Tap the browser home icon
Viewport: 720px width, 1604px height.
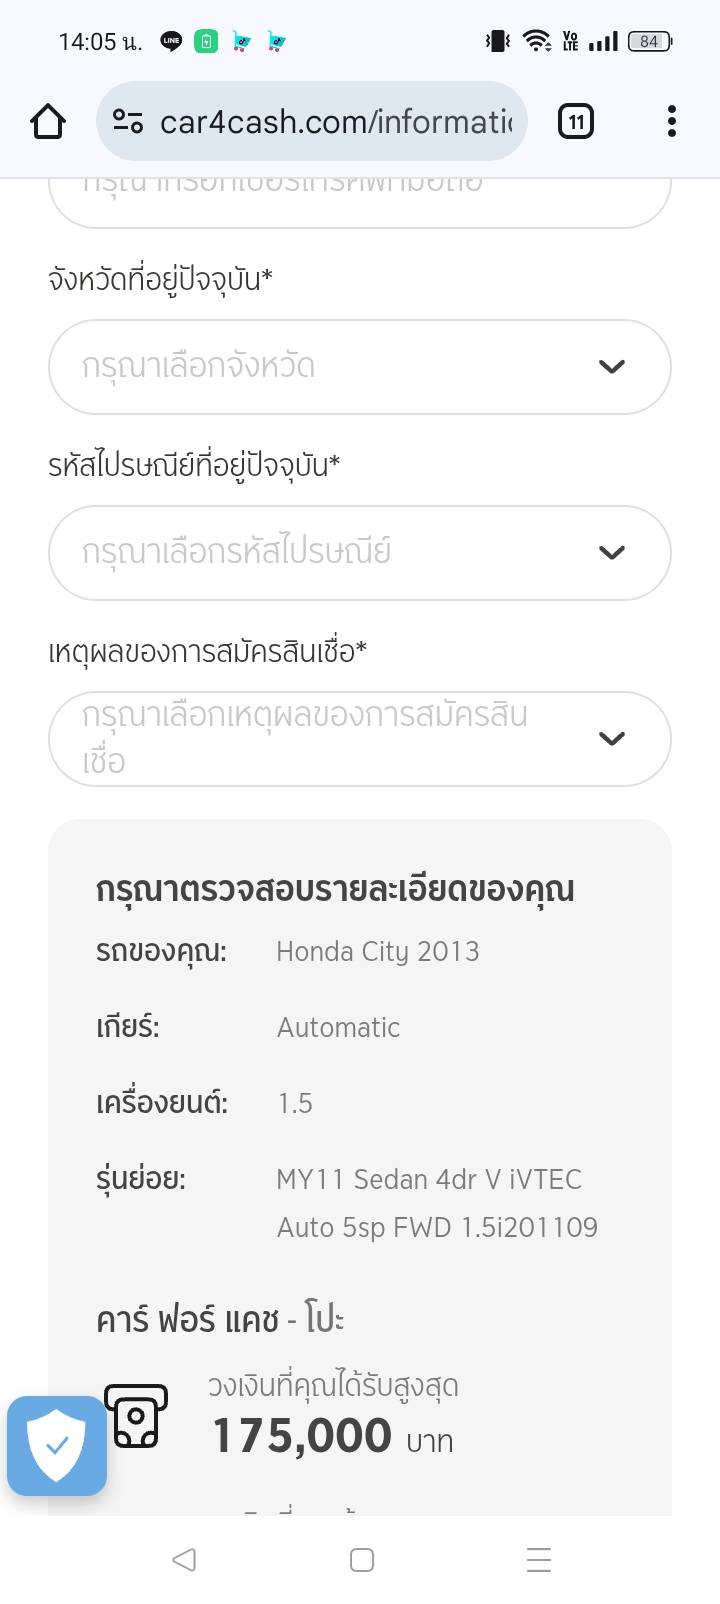pyautogui.click(x=48, y=122)
